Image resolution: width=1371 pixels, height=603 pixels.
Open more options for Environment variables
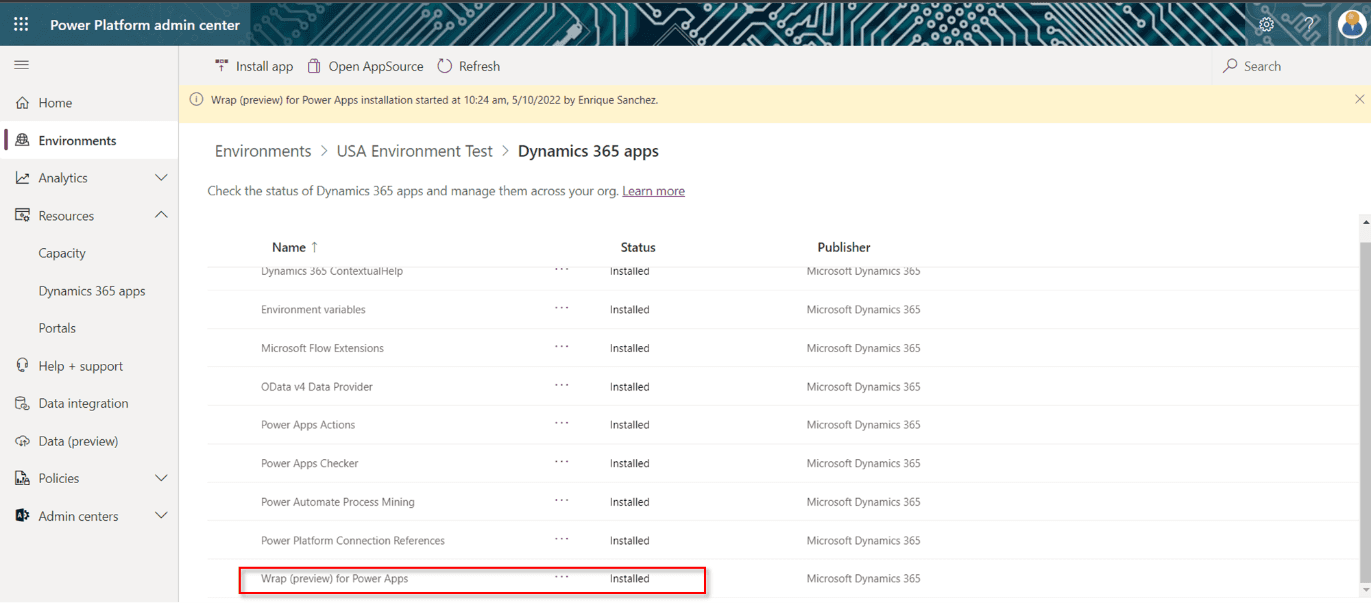[x=562, y=309]
